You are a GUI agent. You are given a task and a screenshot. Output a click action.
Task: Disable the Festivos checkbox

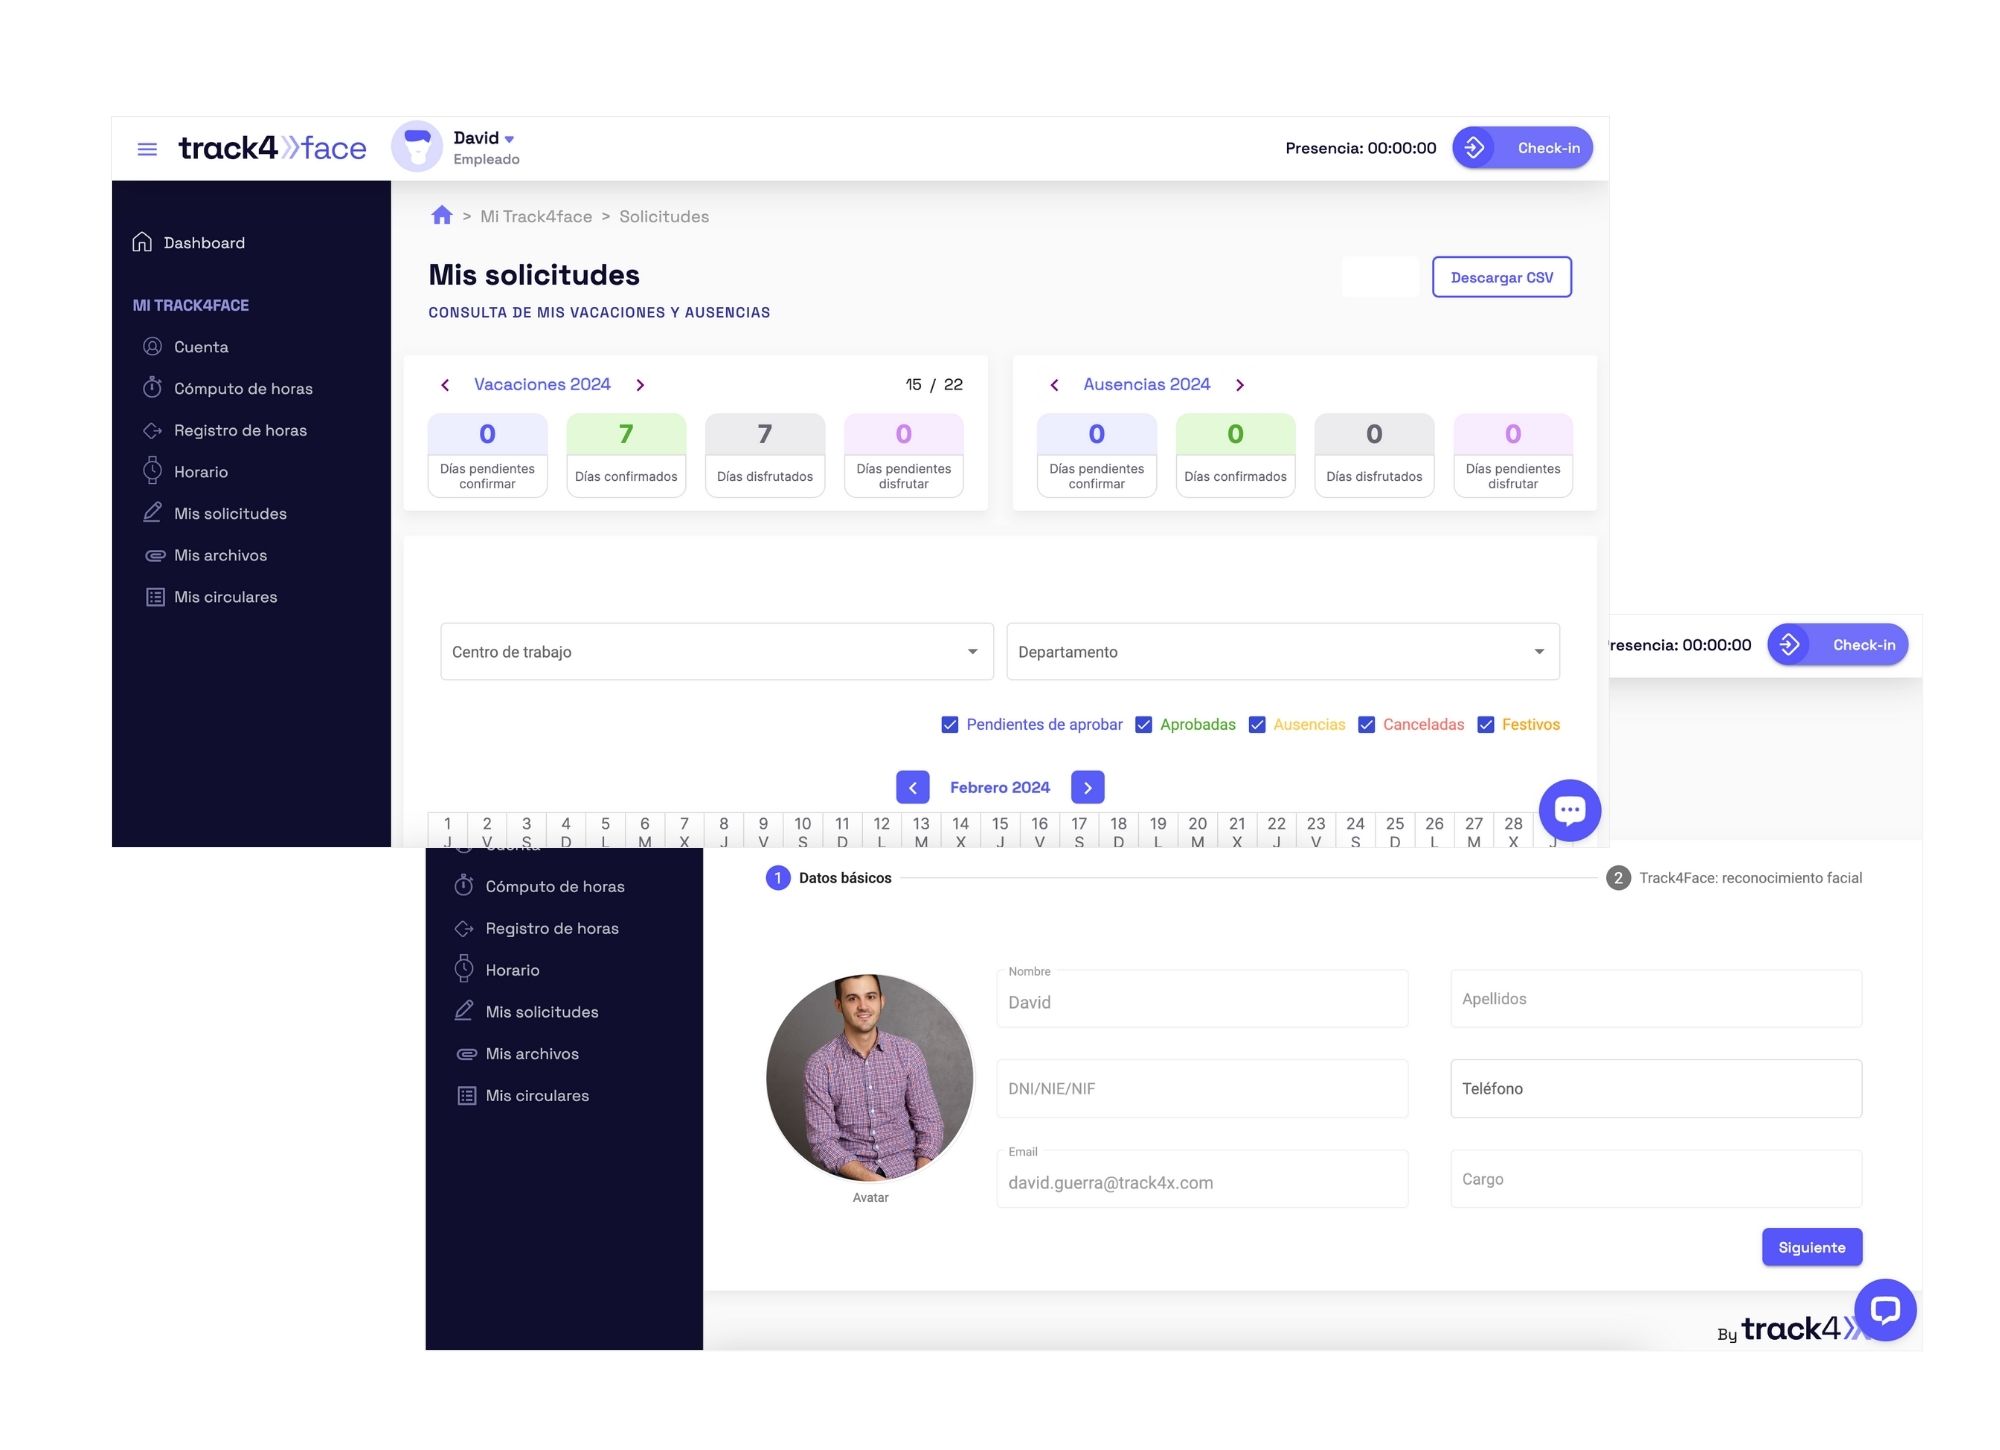click(x=1485, y=725)
